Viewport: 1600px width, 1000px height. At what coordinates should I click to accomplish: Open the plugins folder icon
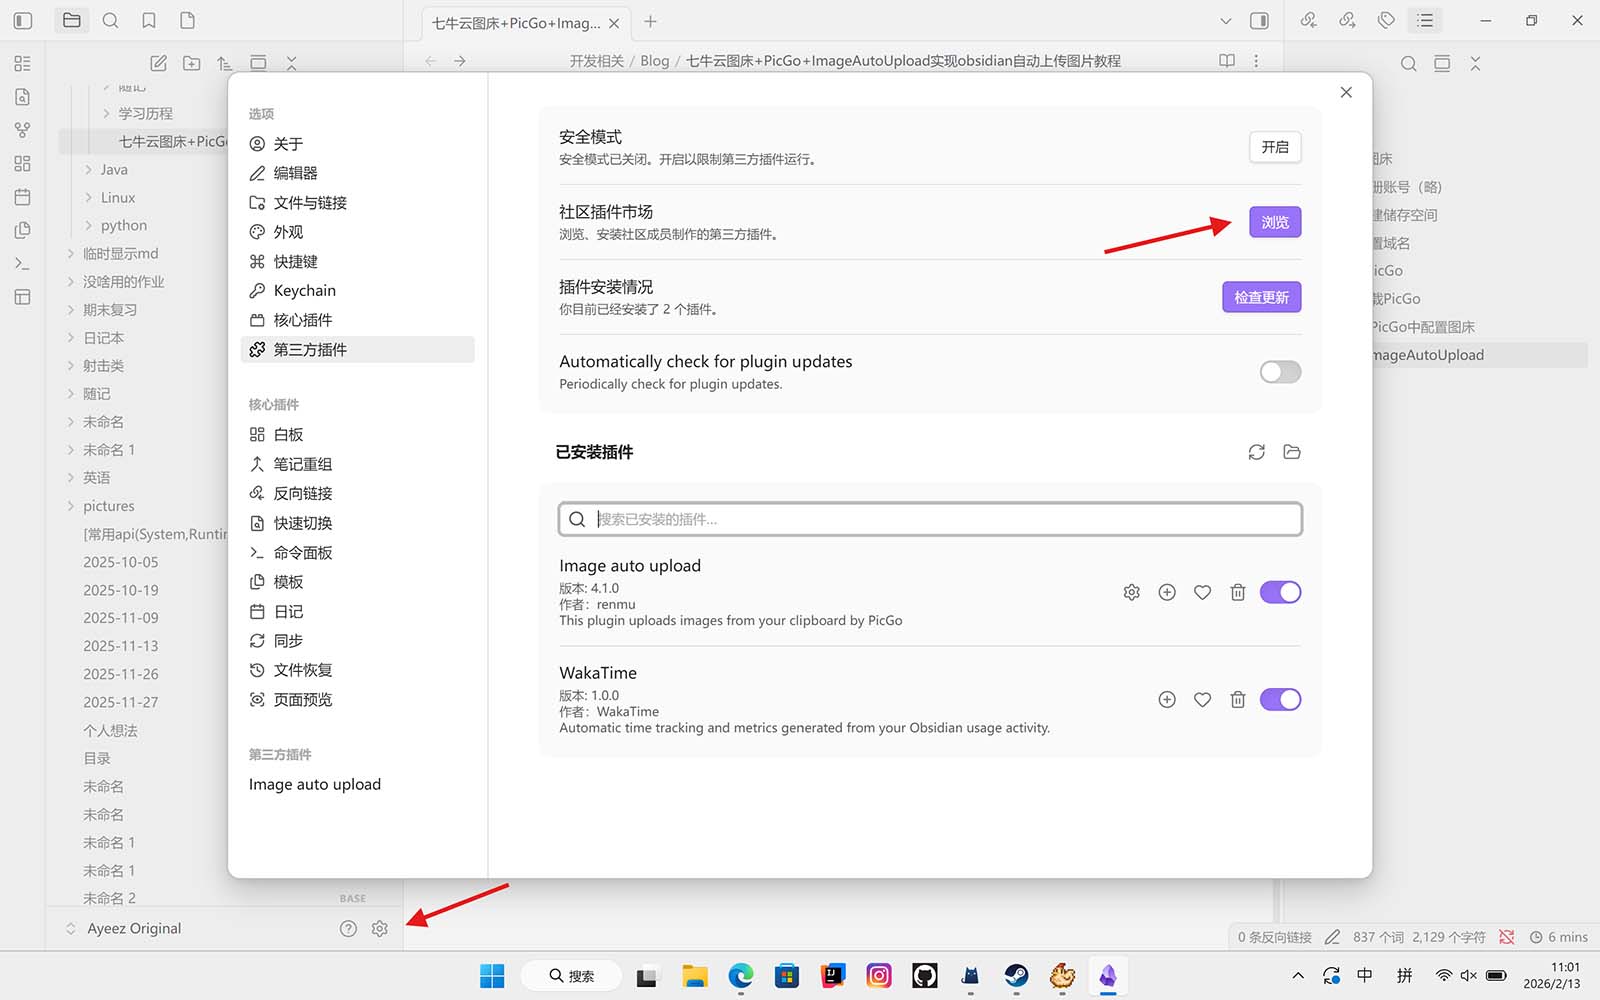pos(1292,452)
